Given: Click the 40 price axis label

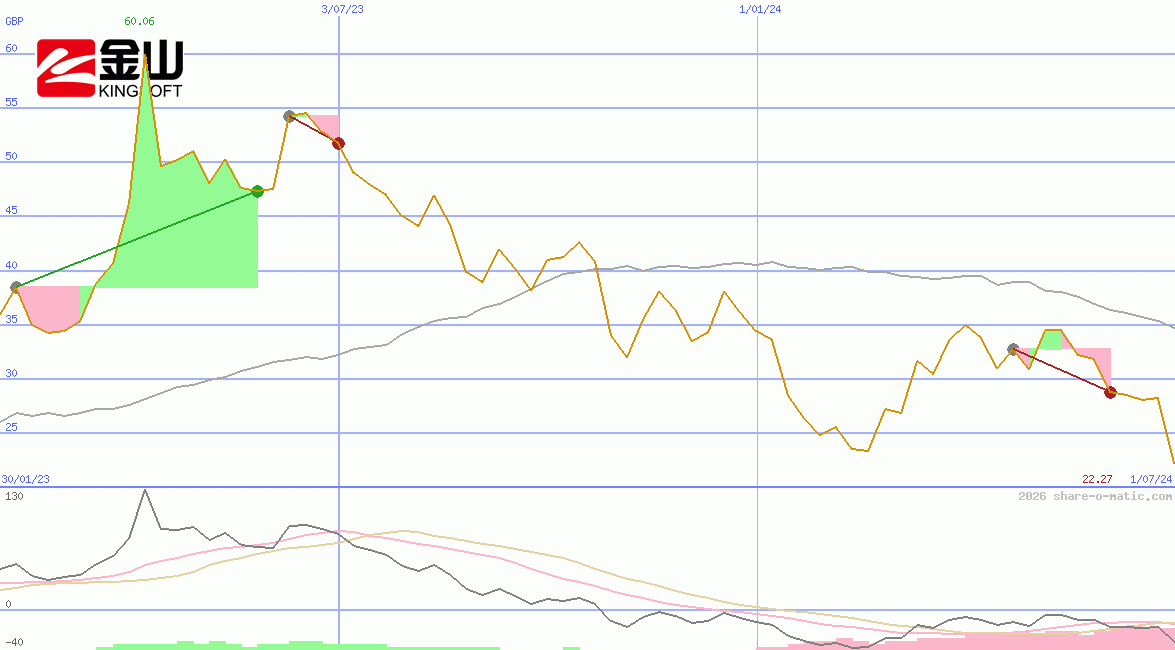Looking at the screenshot, I should click(12, 266).
